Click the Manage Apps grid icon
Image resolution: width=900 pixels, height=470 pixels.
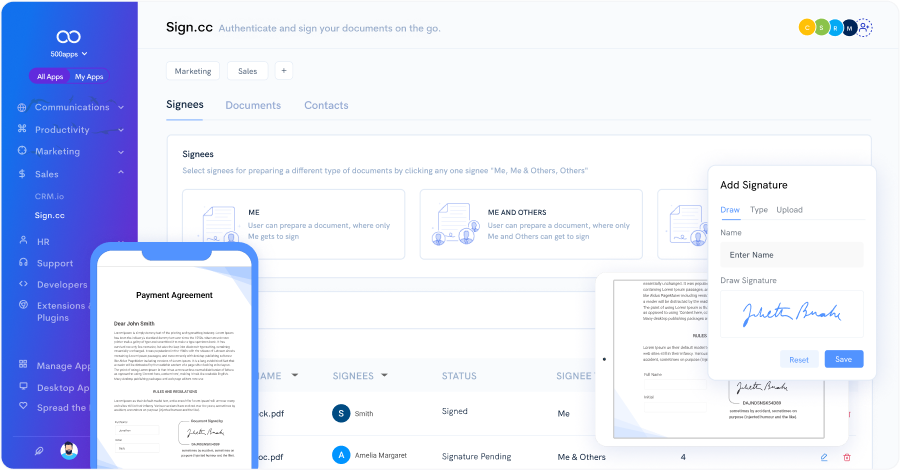coord(23,364)
